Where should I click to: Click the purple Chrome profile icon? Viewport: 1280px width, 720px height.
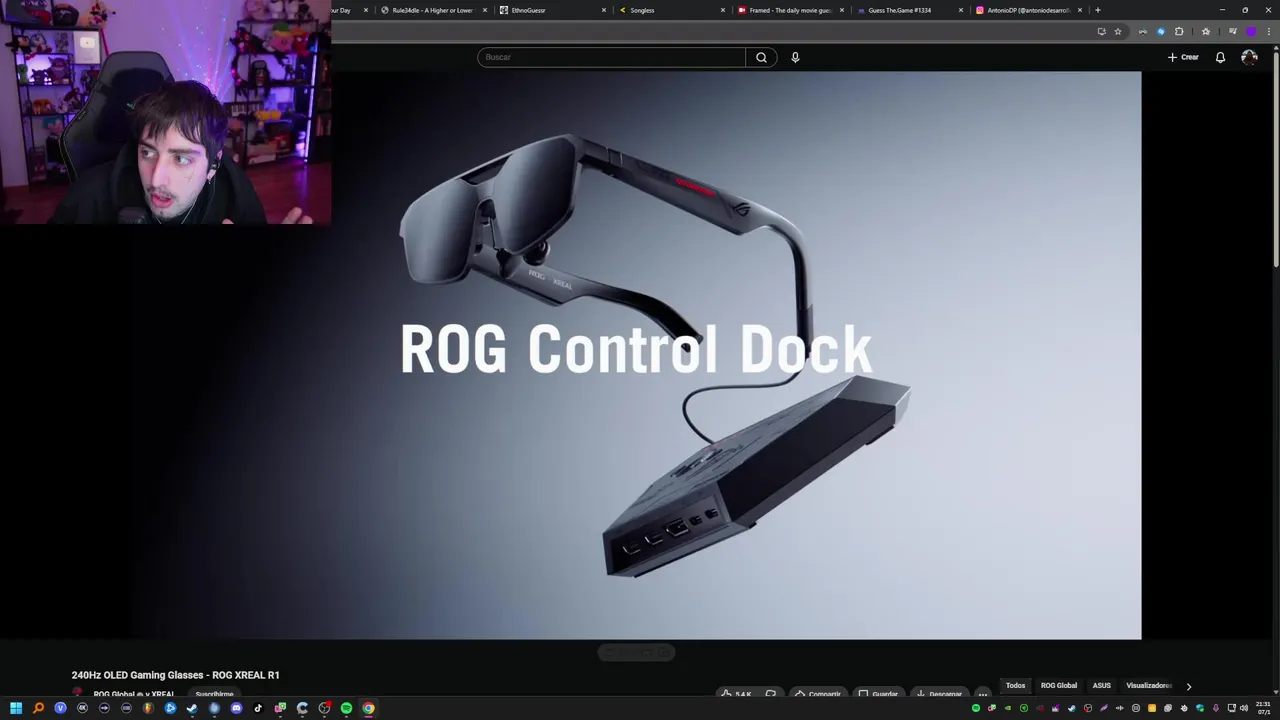click(x=1251, y=31)
